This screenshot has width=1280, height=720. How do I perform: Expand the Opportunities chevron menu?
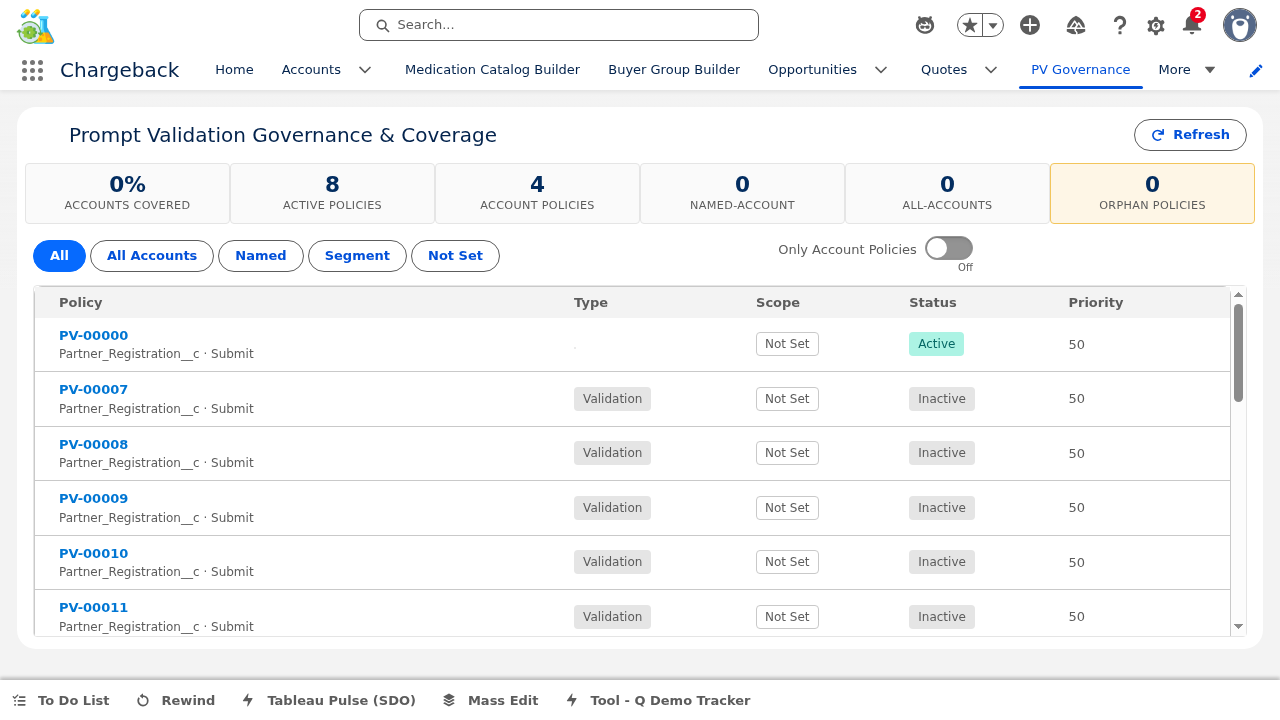881,70
